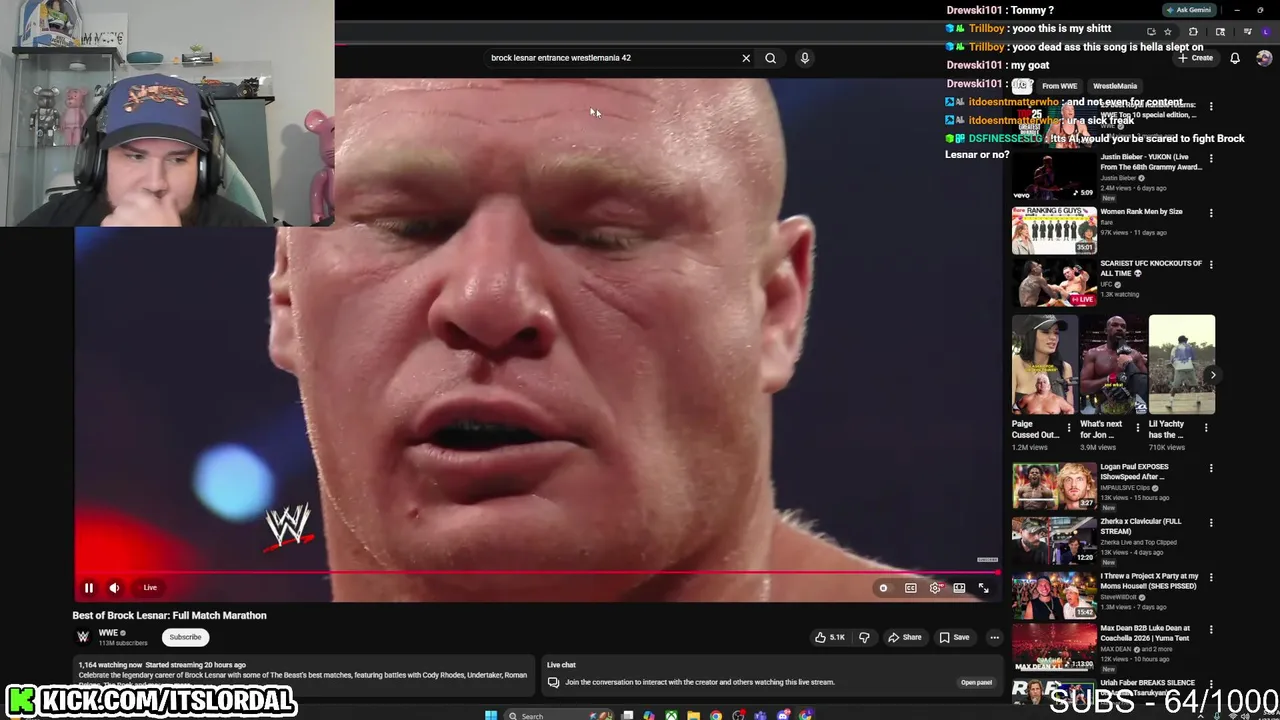Save the video to a playlist
1280x720 pixels.
click(x=954, y=637)
